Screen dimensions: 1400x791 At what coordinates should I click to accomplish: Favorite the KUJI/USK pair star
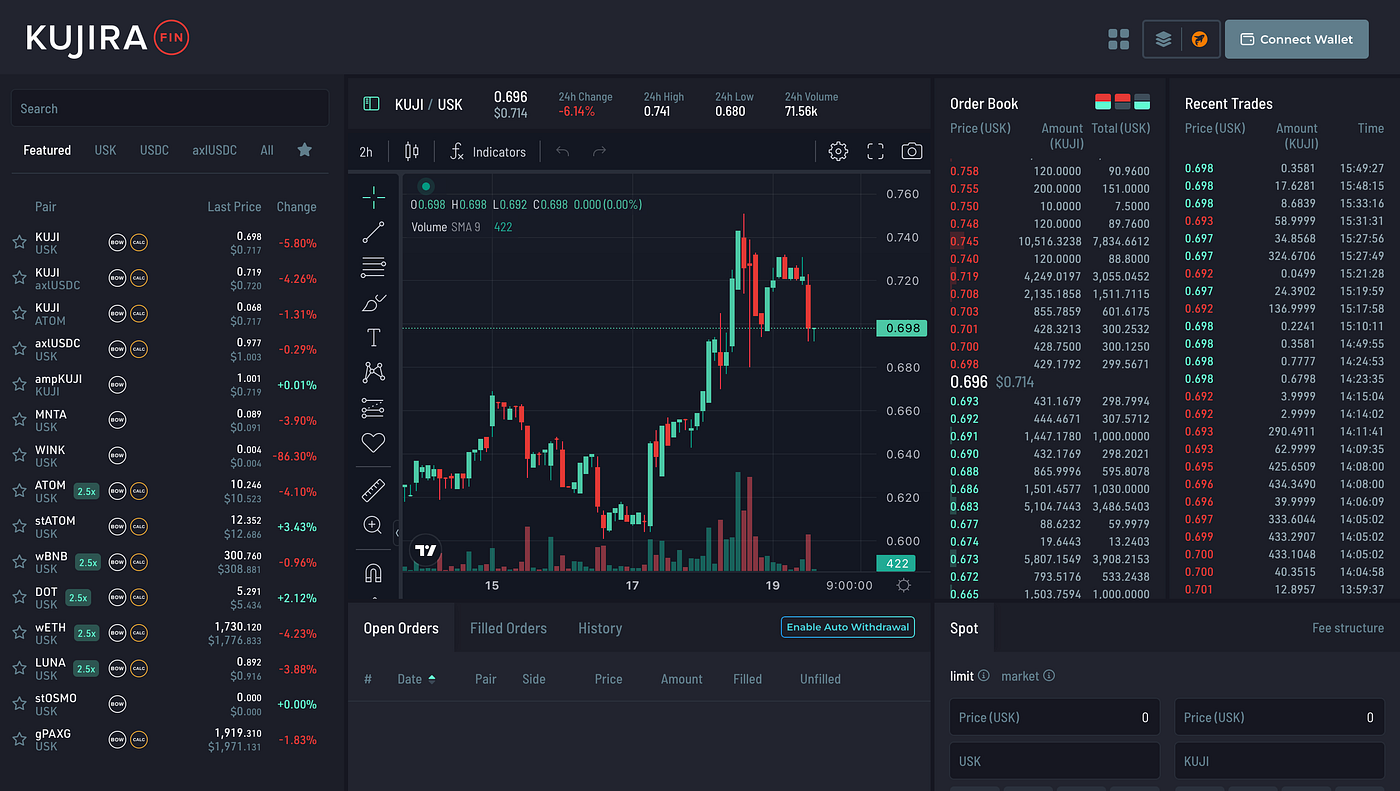point(18,241)
